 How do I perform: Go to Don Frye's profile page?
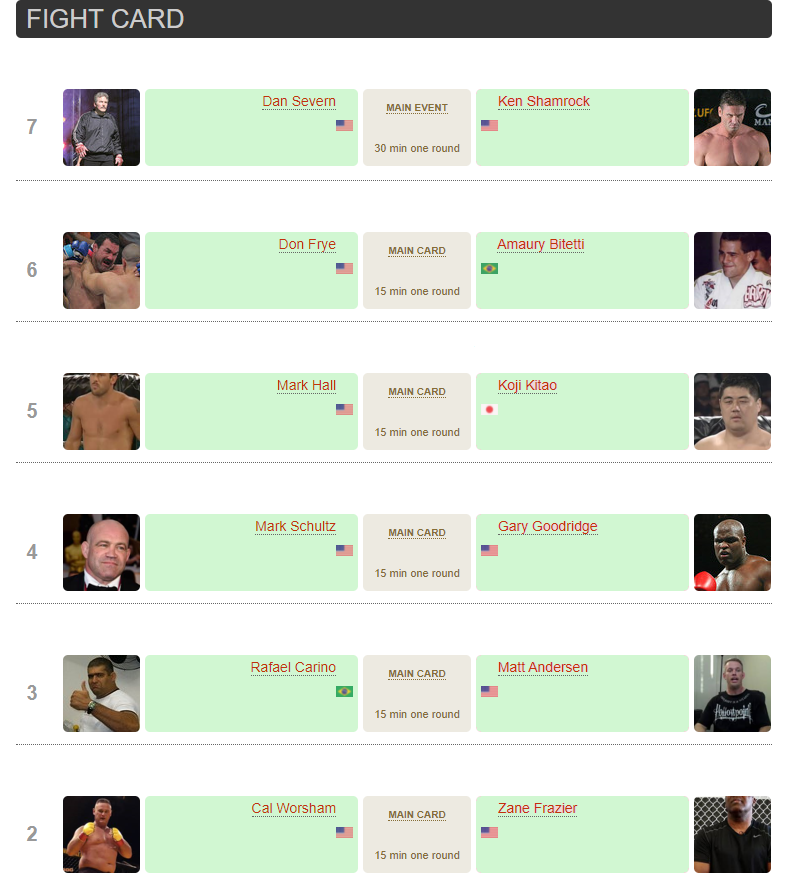tap(307, 244)
